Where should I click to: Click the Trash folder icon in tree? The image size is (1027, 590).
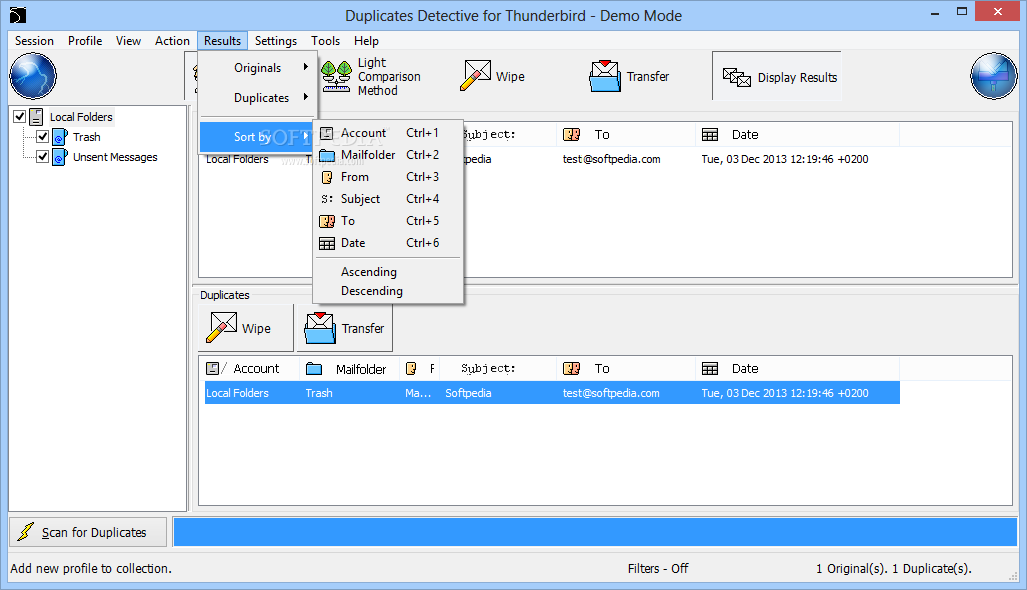click(60, 137)
